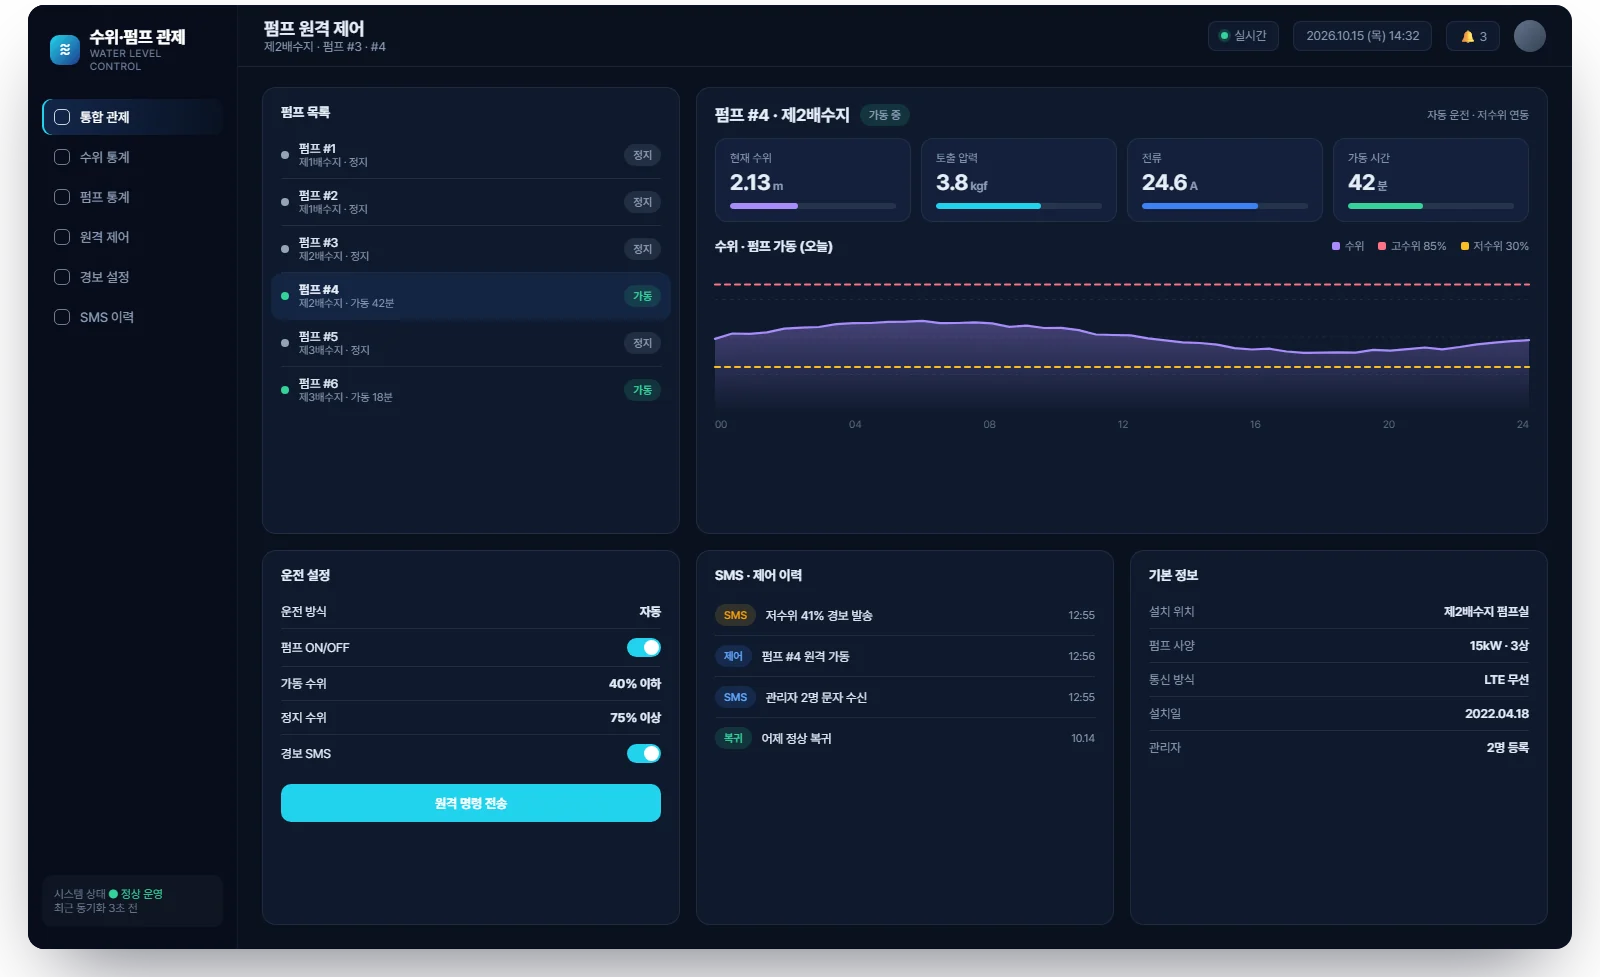The width and height of the screenshot is (1600, 977).
Task: Open notifications bell showing 3
Action: [1474, 36]
